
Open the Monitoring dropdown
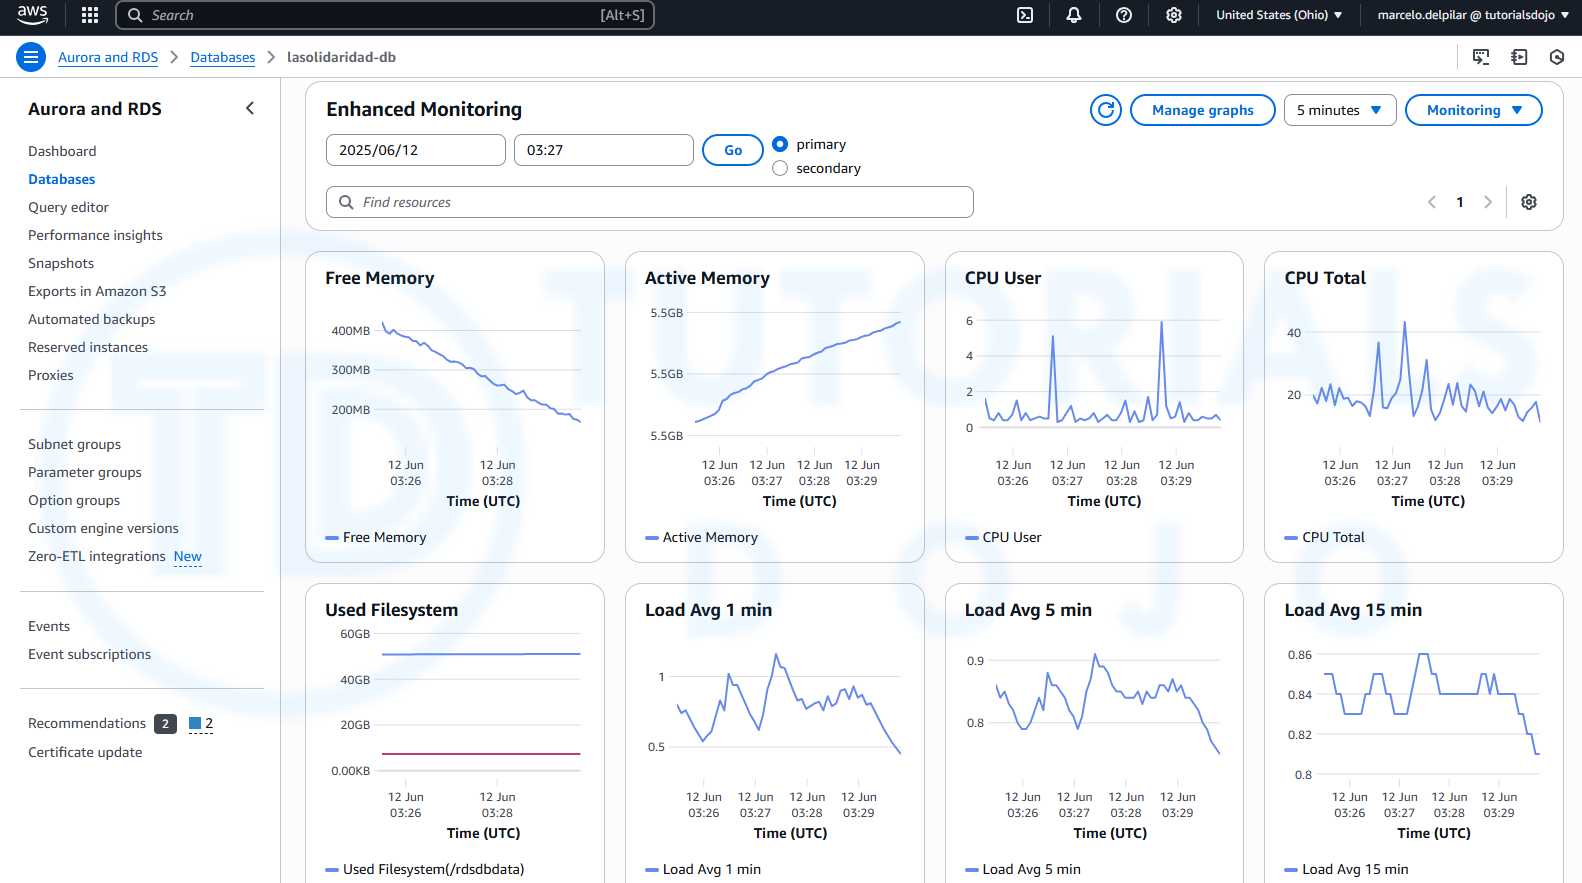coord(1474,110)
